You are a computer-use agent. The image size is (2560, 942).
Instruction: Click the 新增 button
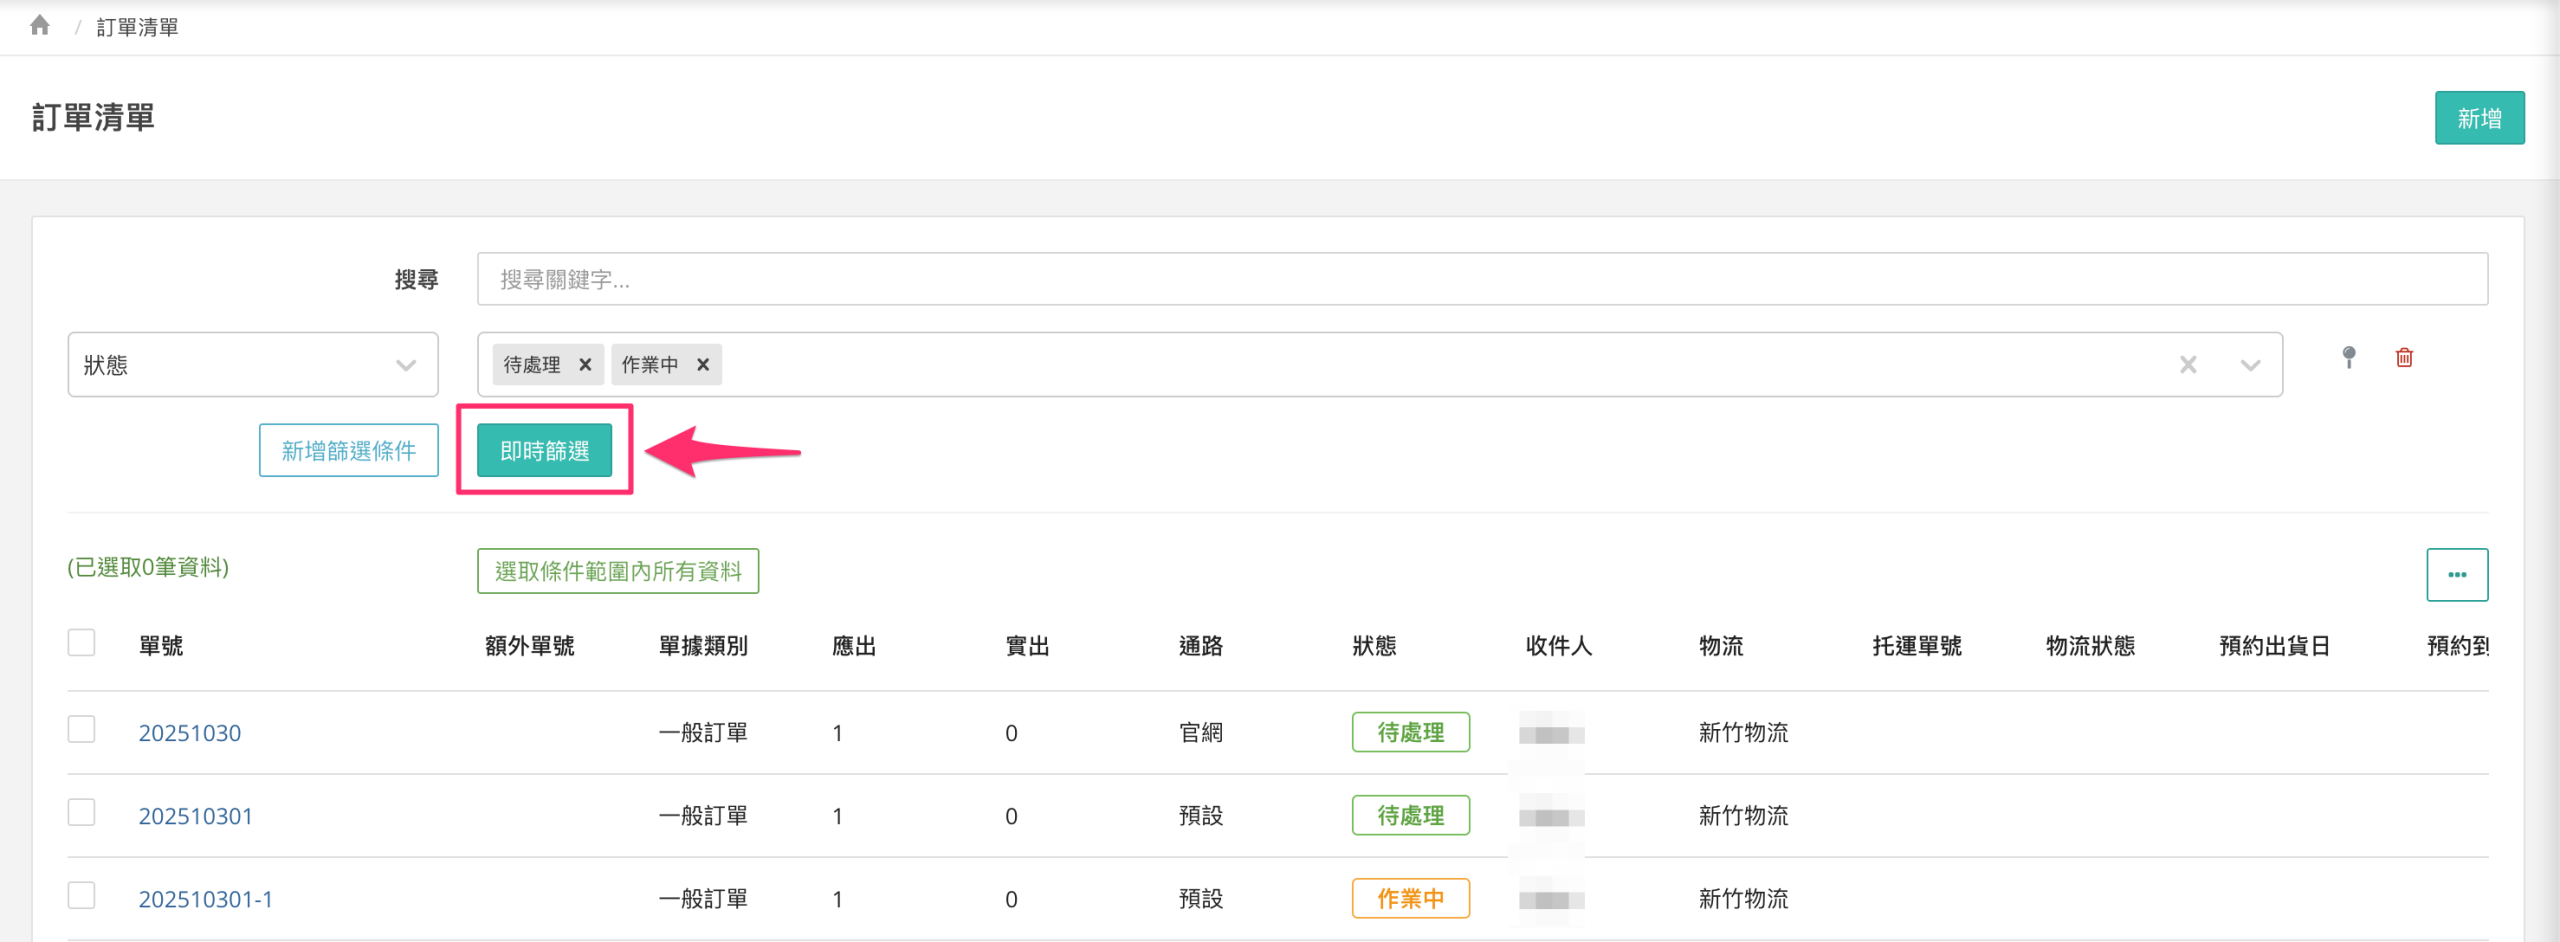[x=2478, y=118]
